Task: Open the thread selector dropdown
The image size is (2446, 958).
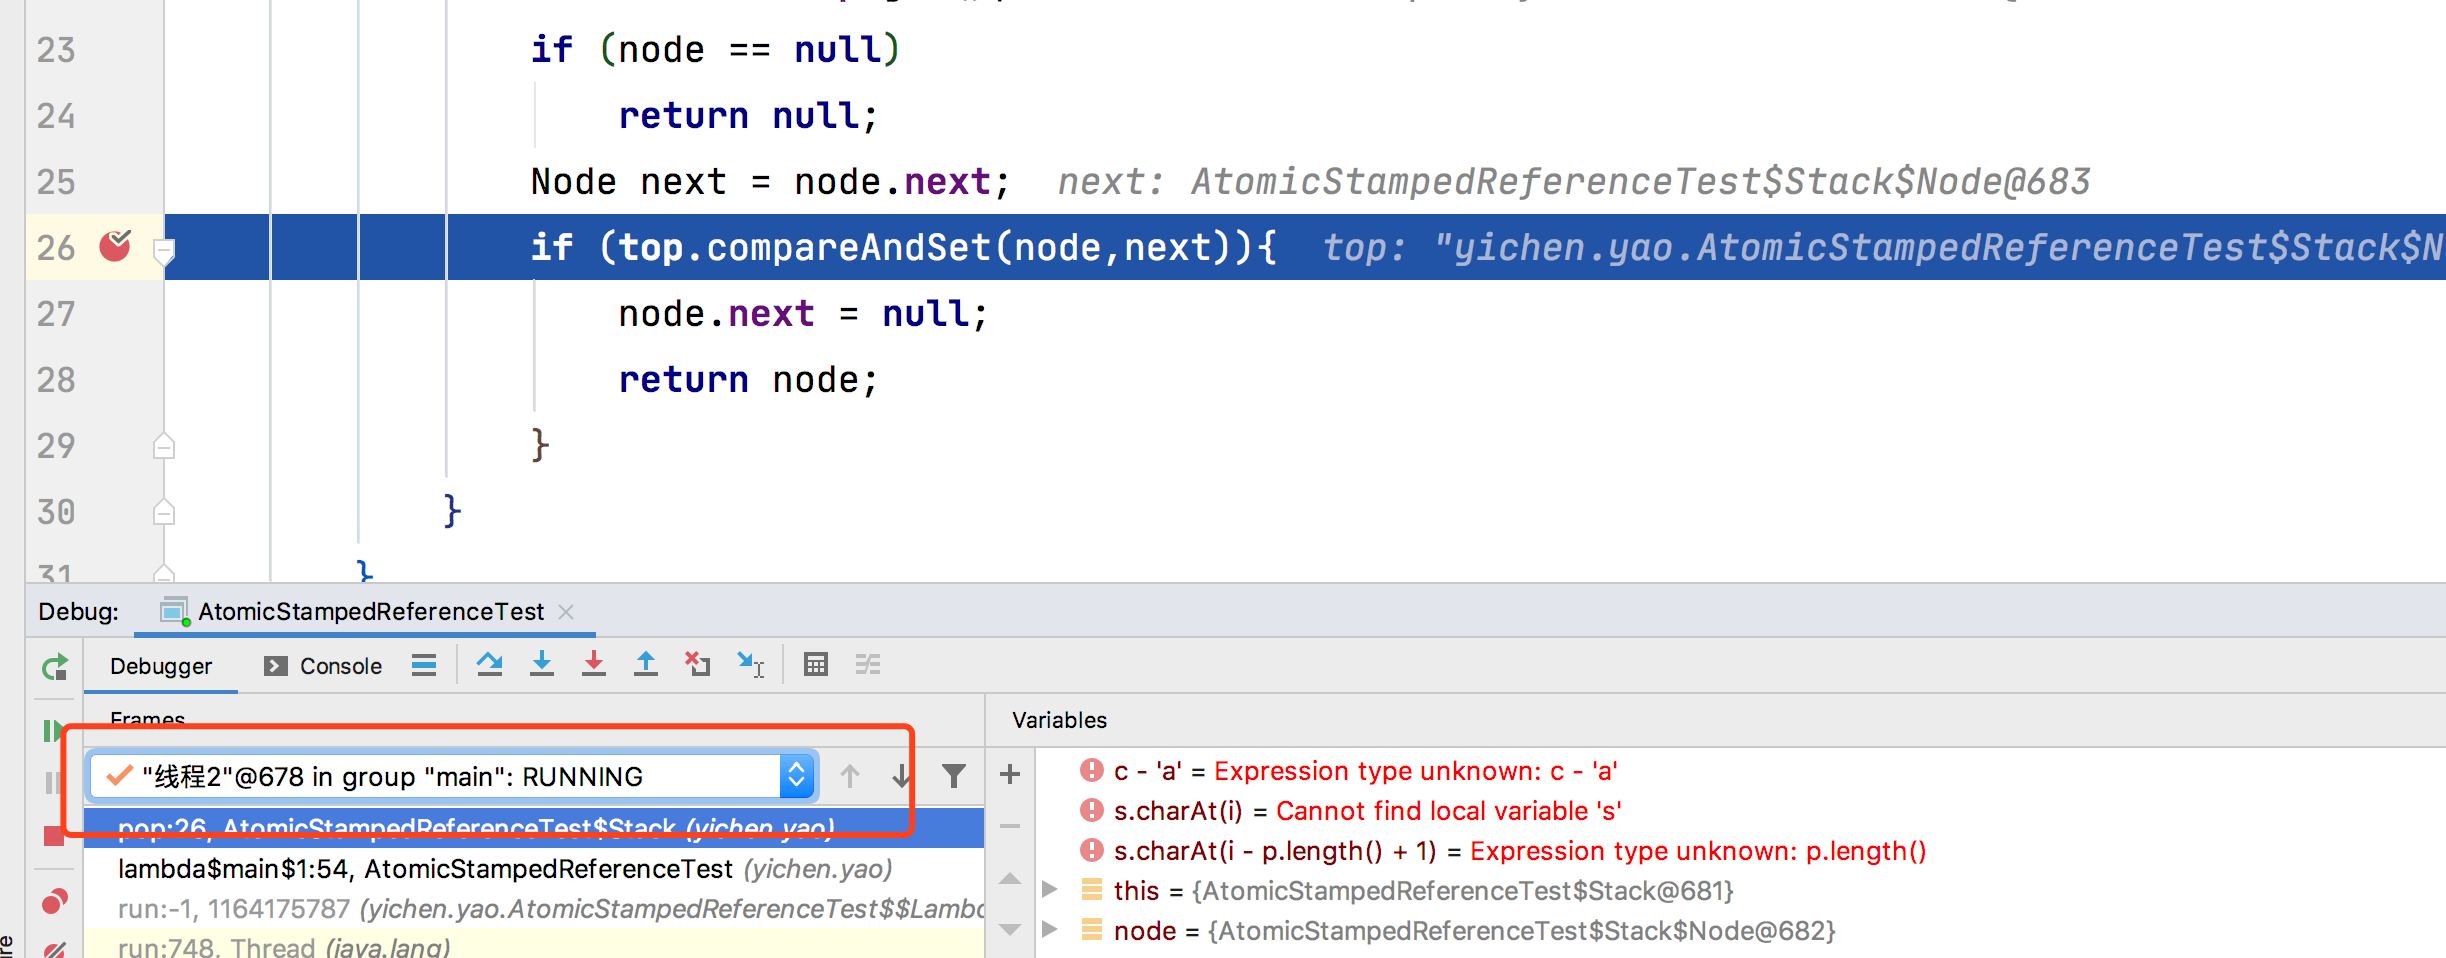Action: click(796, 776)
